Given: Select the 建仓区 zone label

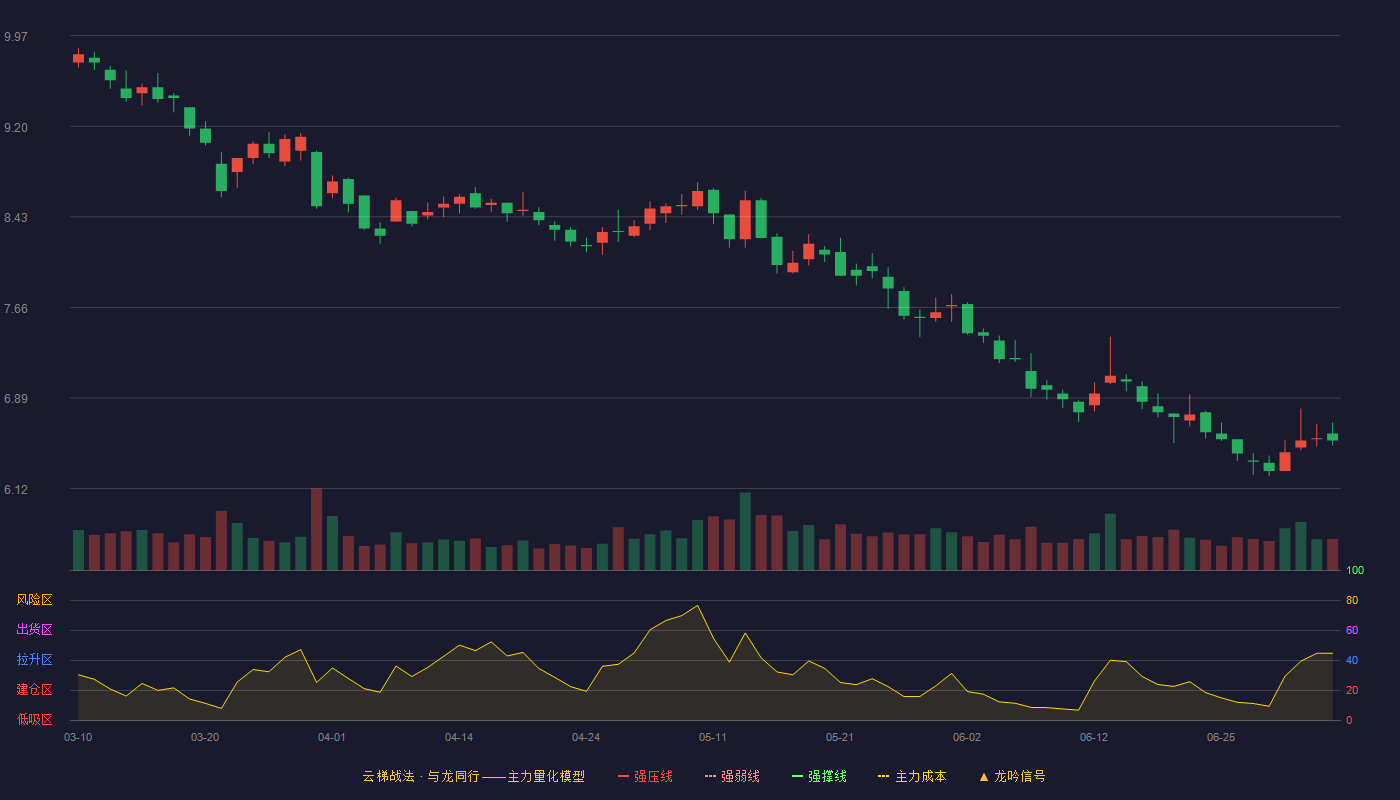Looking at the screenshot, I should point(34,690).
